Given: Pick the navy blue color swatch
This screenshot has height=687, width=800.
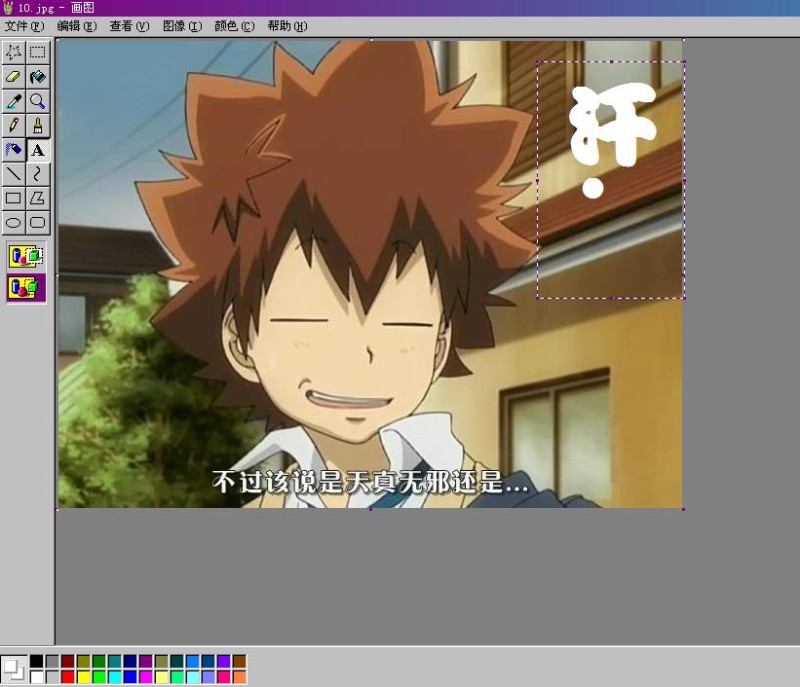Looking at the screenshot, I should 130,661.
